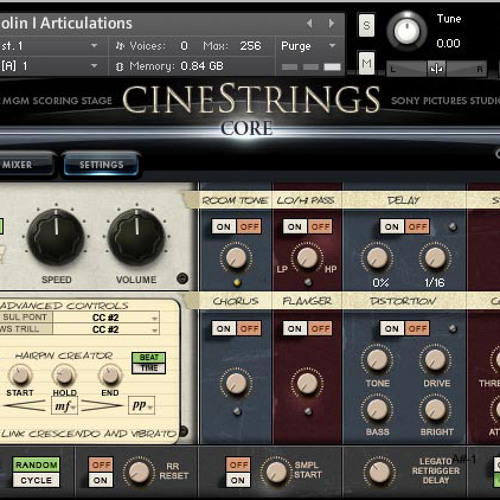This screenshot has height=500, width=500.
Task: Go to previous instrument preset arrow
Action: [x=310, y=23]
